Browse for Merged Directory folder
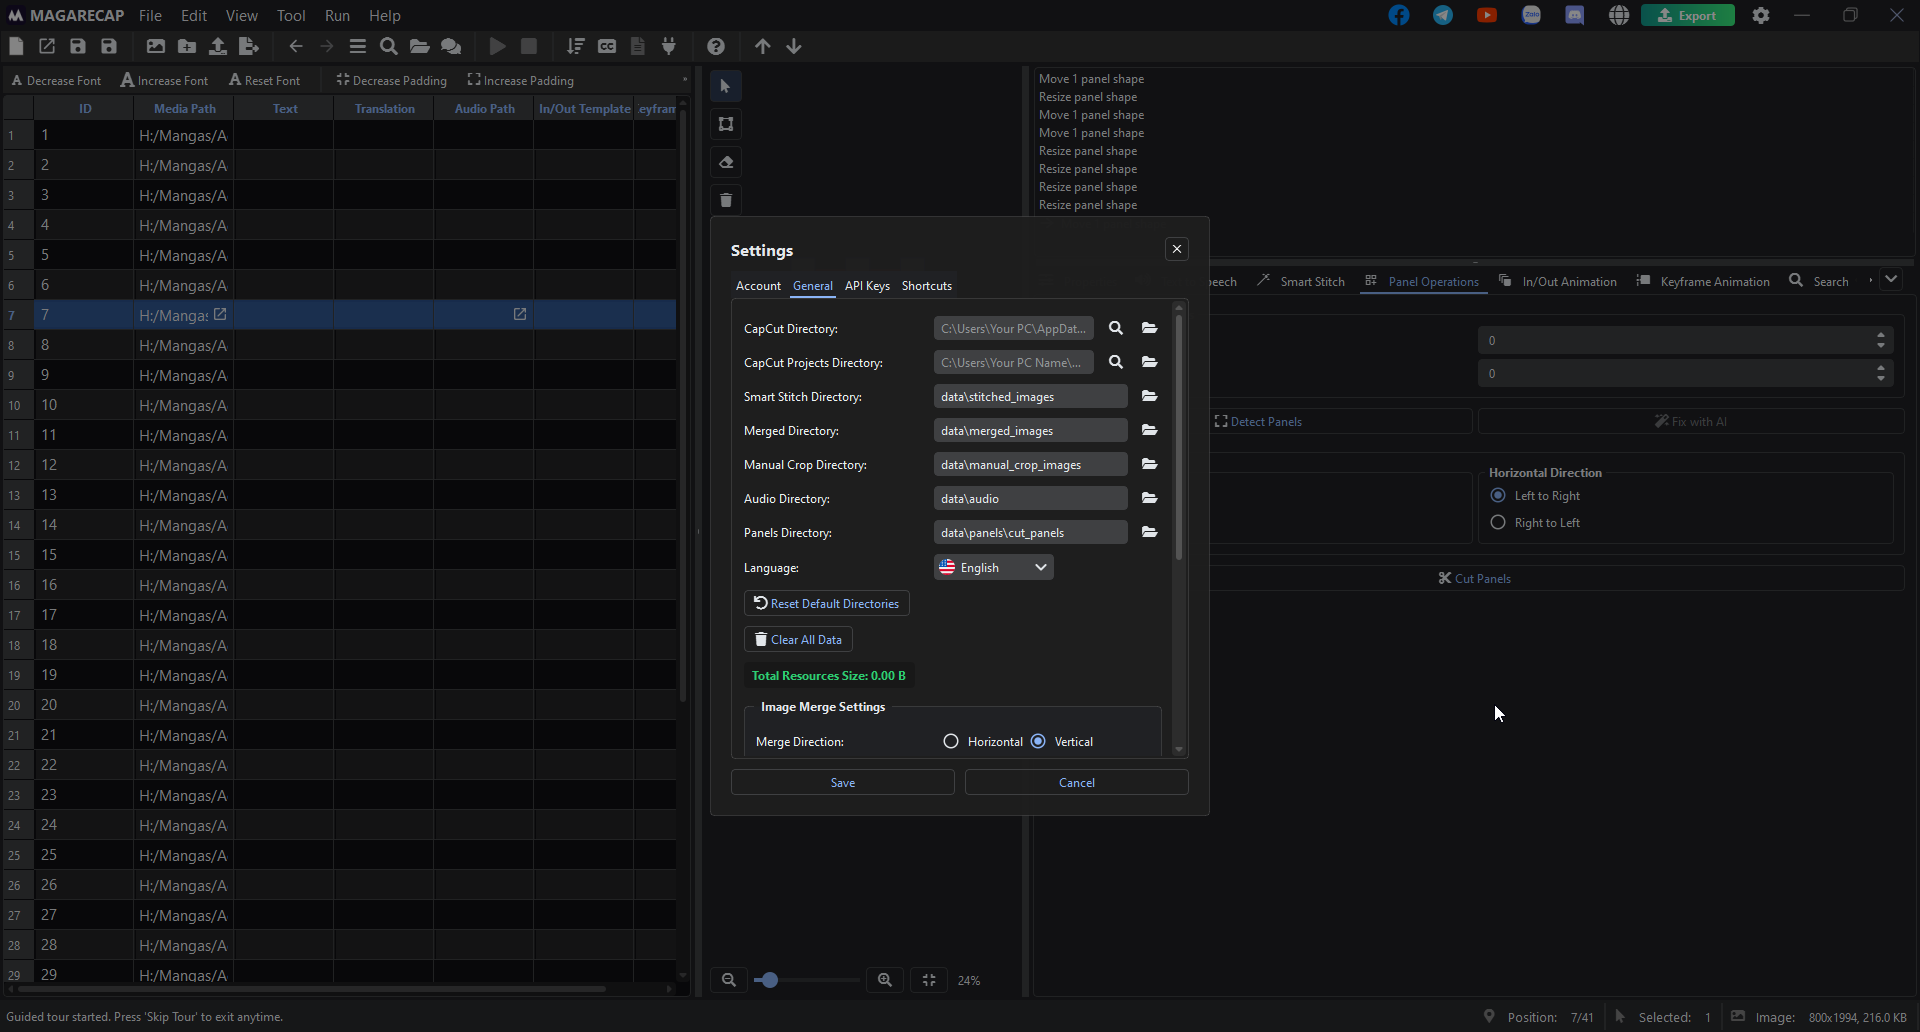This screenshot has width=1920, height=1032. [1150, 430]
